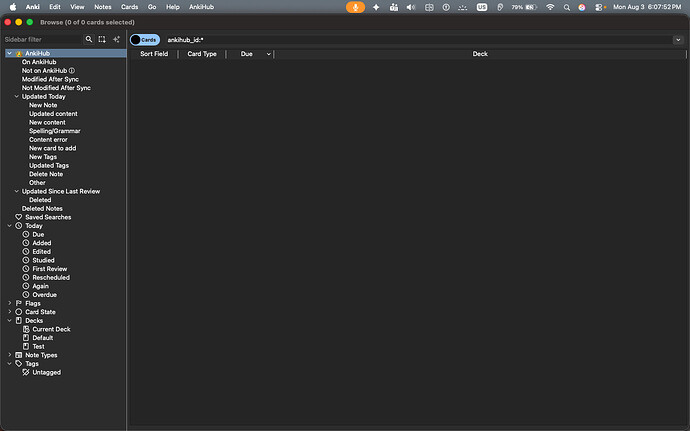Click the clock icon beside Edited
The width and height of the screenshot is (690, 431).
pyautogui.click(x=26, y=251)
